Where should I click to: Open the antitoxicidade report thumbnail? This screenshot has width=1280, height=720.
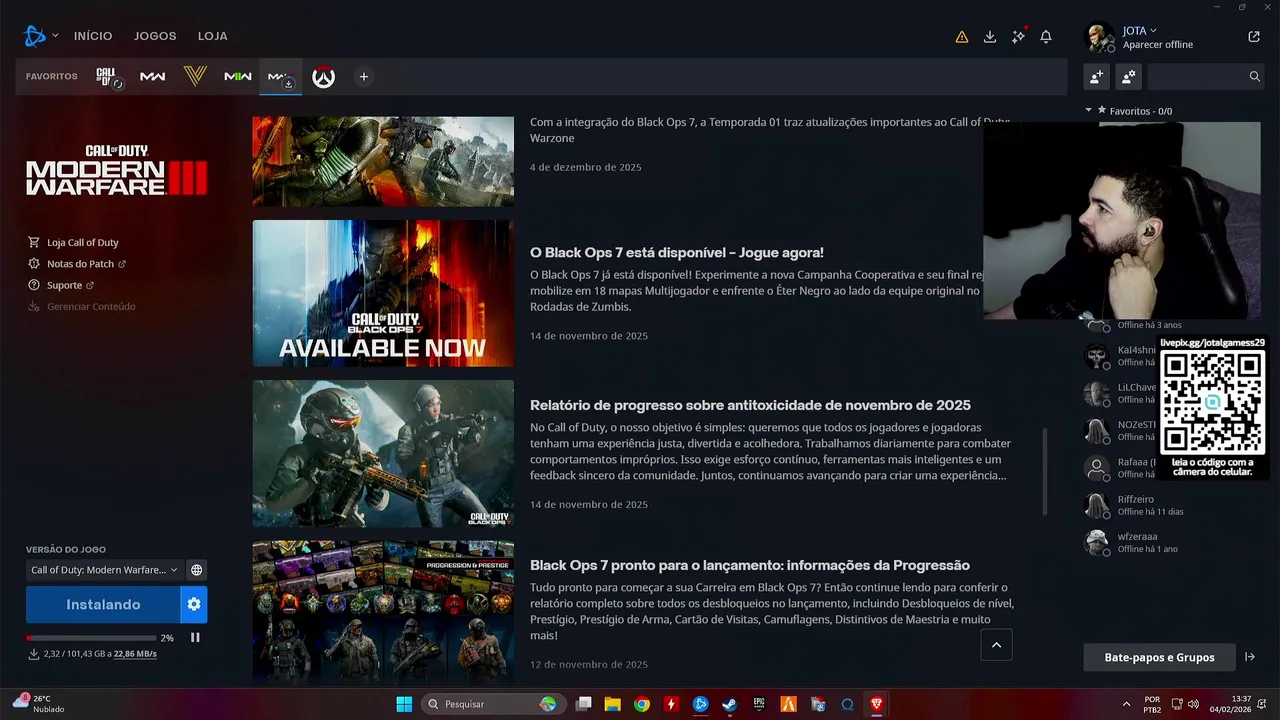click(x=383, y=453)
